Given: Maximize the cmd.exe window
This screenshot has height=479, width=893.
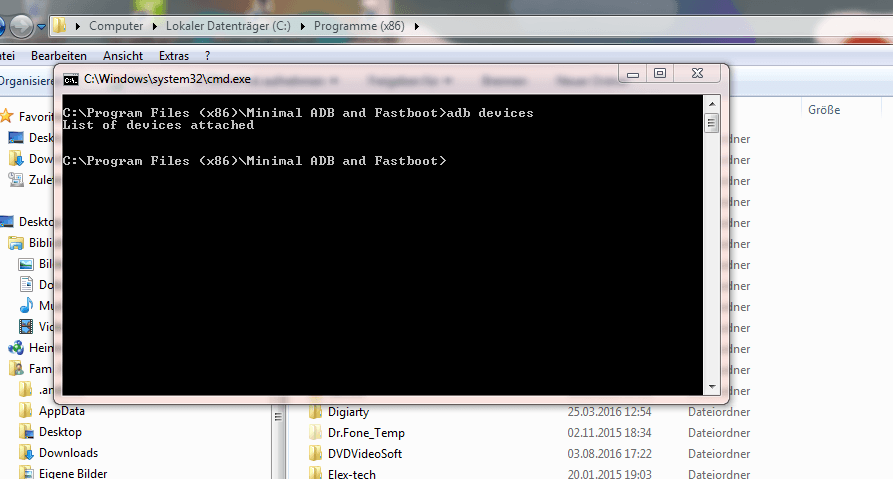Looking at the screenshot, I should tap(660, 73).
